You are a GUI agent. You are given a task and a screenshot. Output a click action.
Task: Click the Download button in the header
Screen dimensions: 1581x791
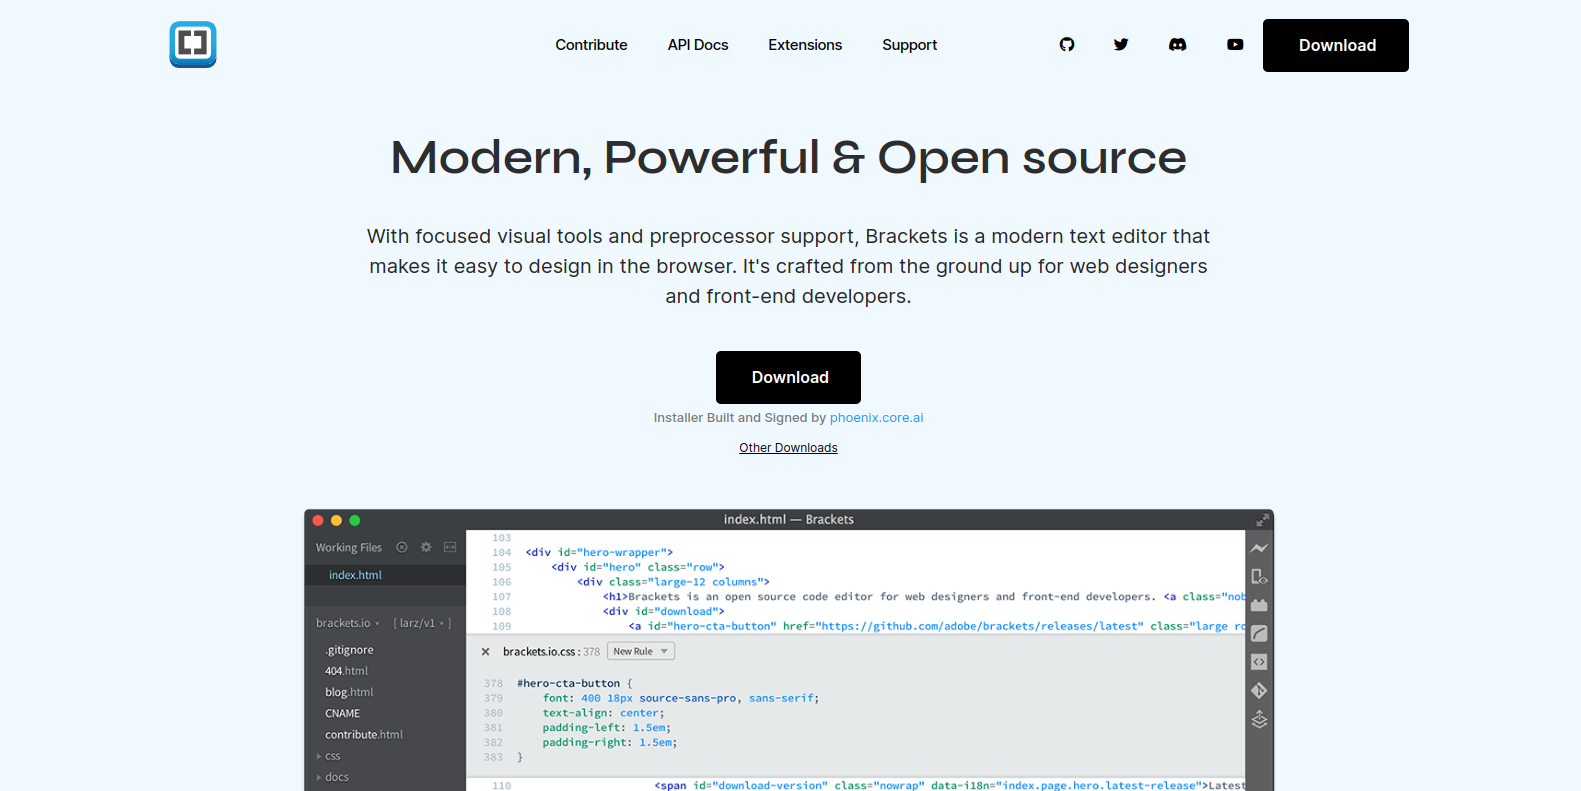pos(1336,45)
